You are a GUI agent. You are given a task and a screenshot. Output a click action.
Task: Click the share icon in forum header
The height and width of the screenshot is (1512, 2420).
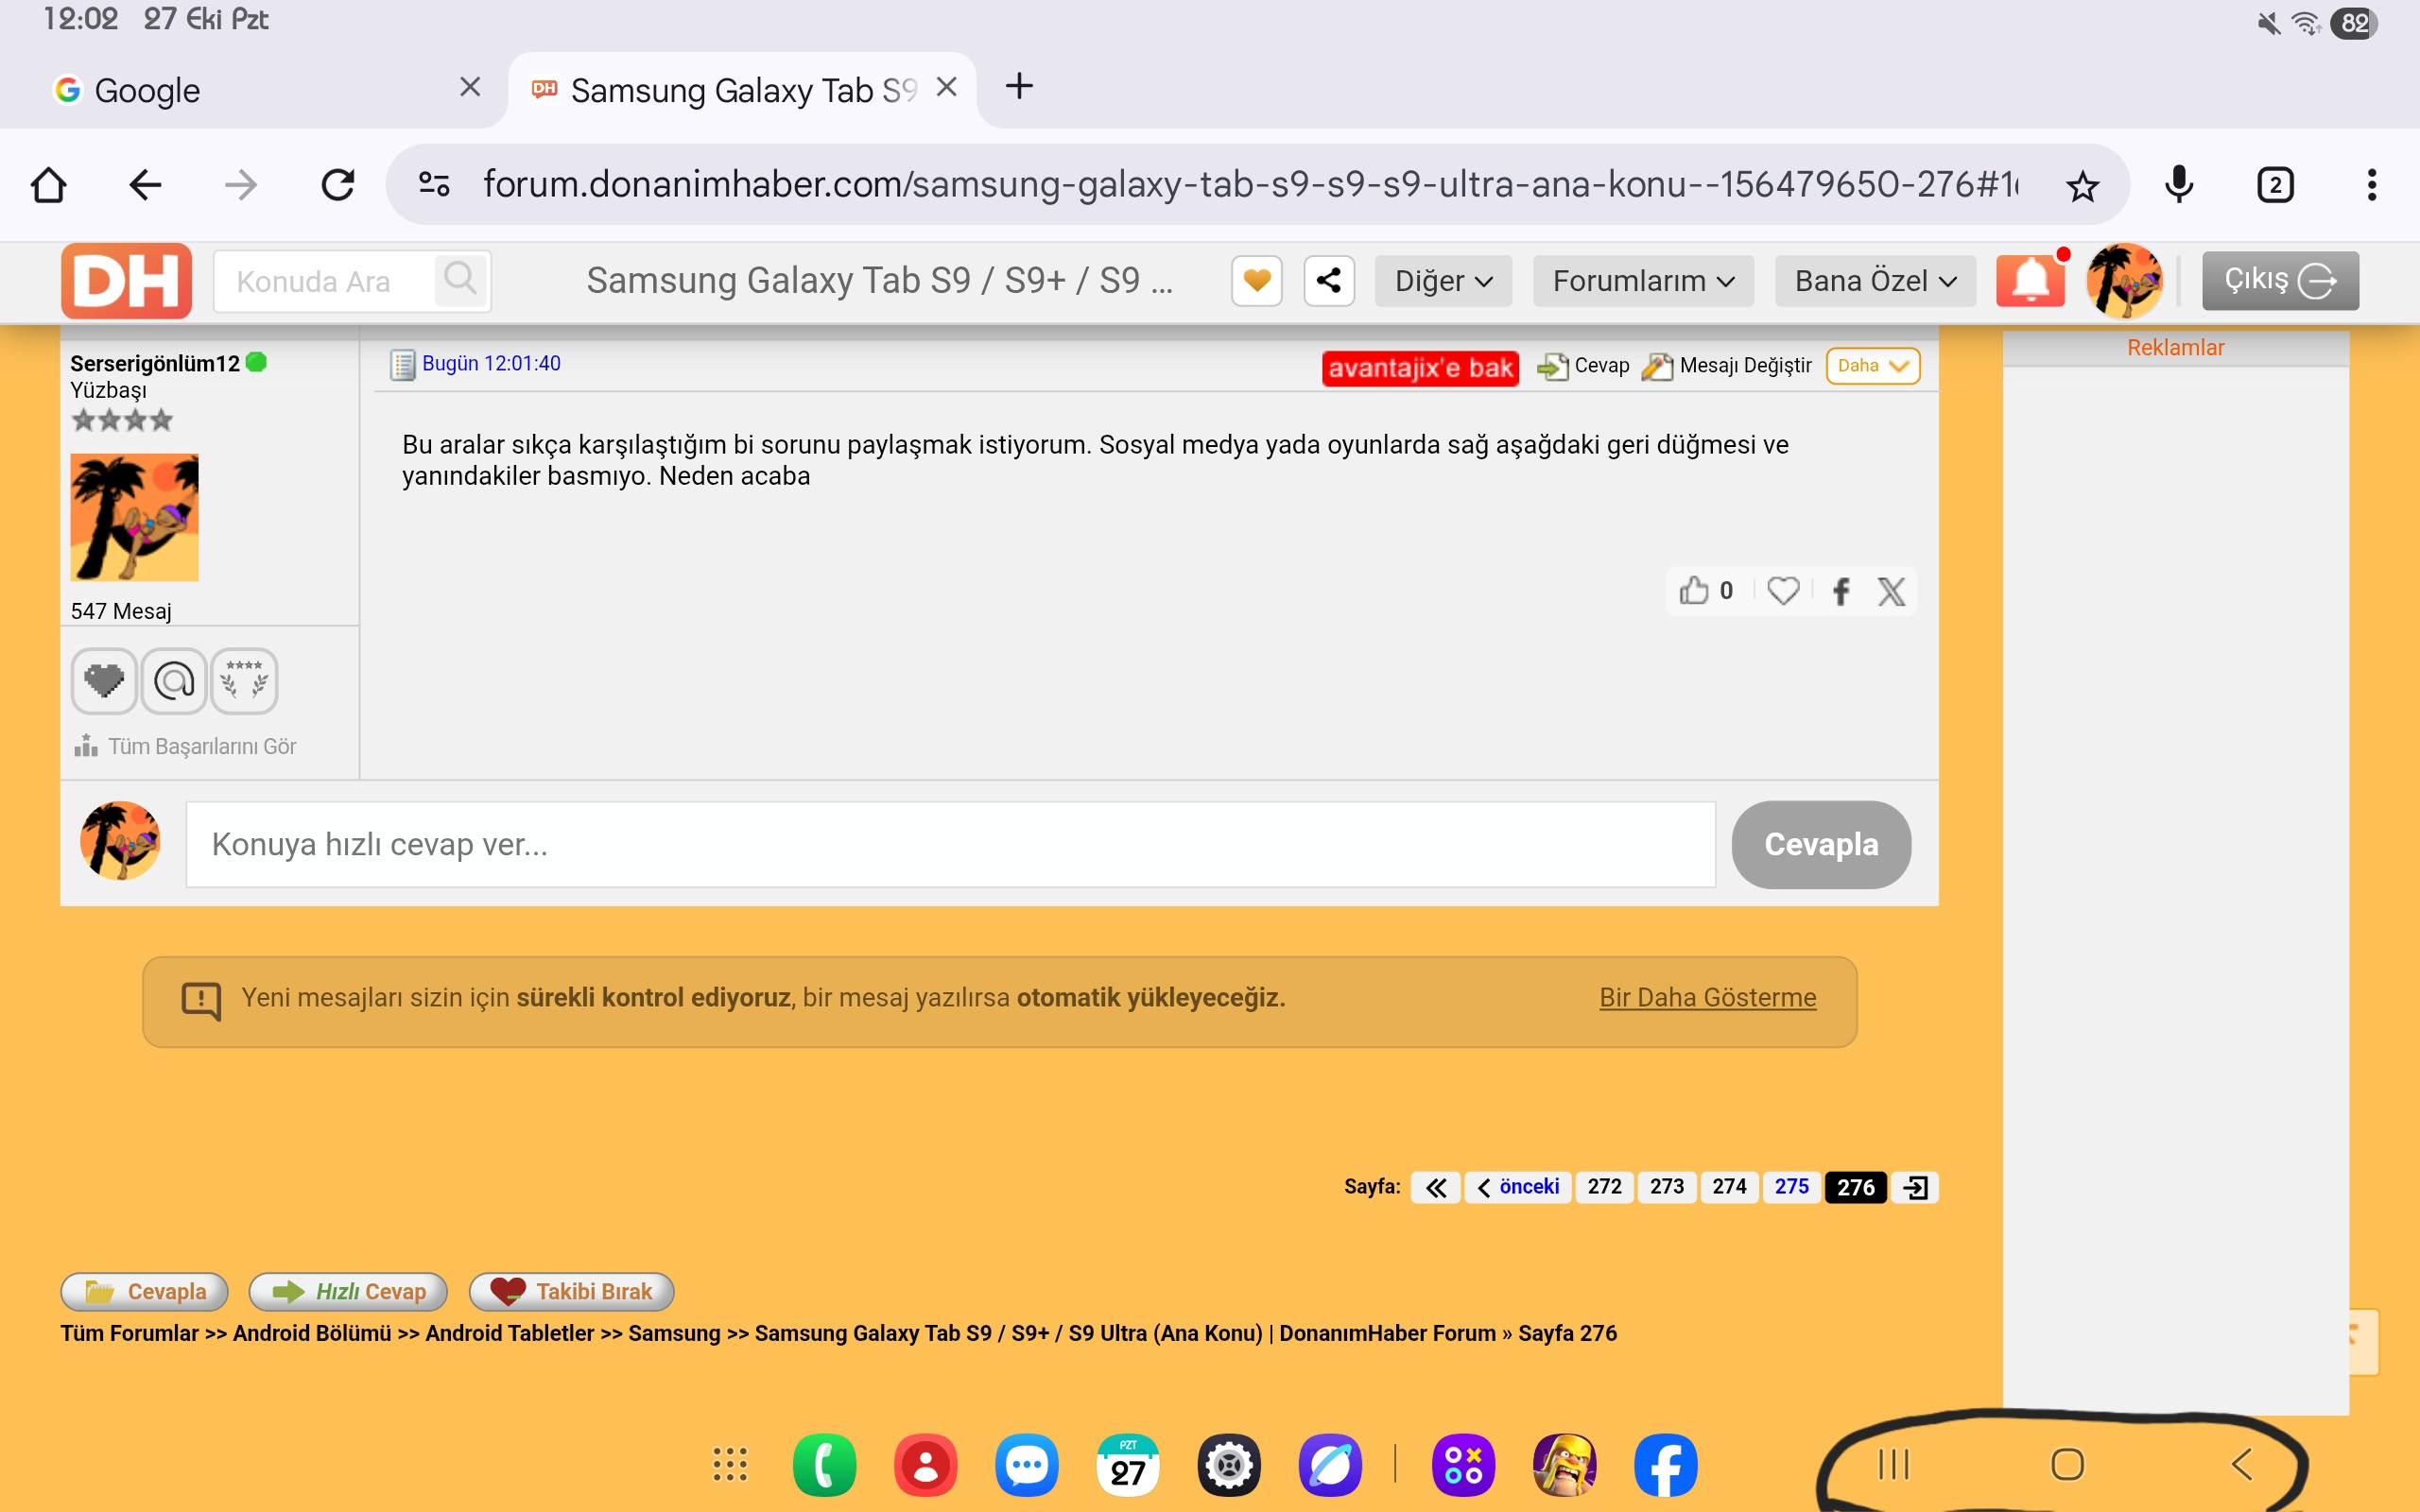[1329, 281]
